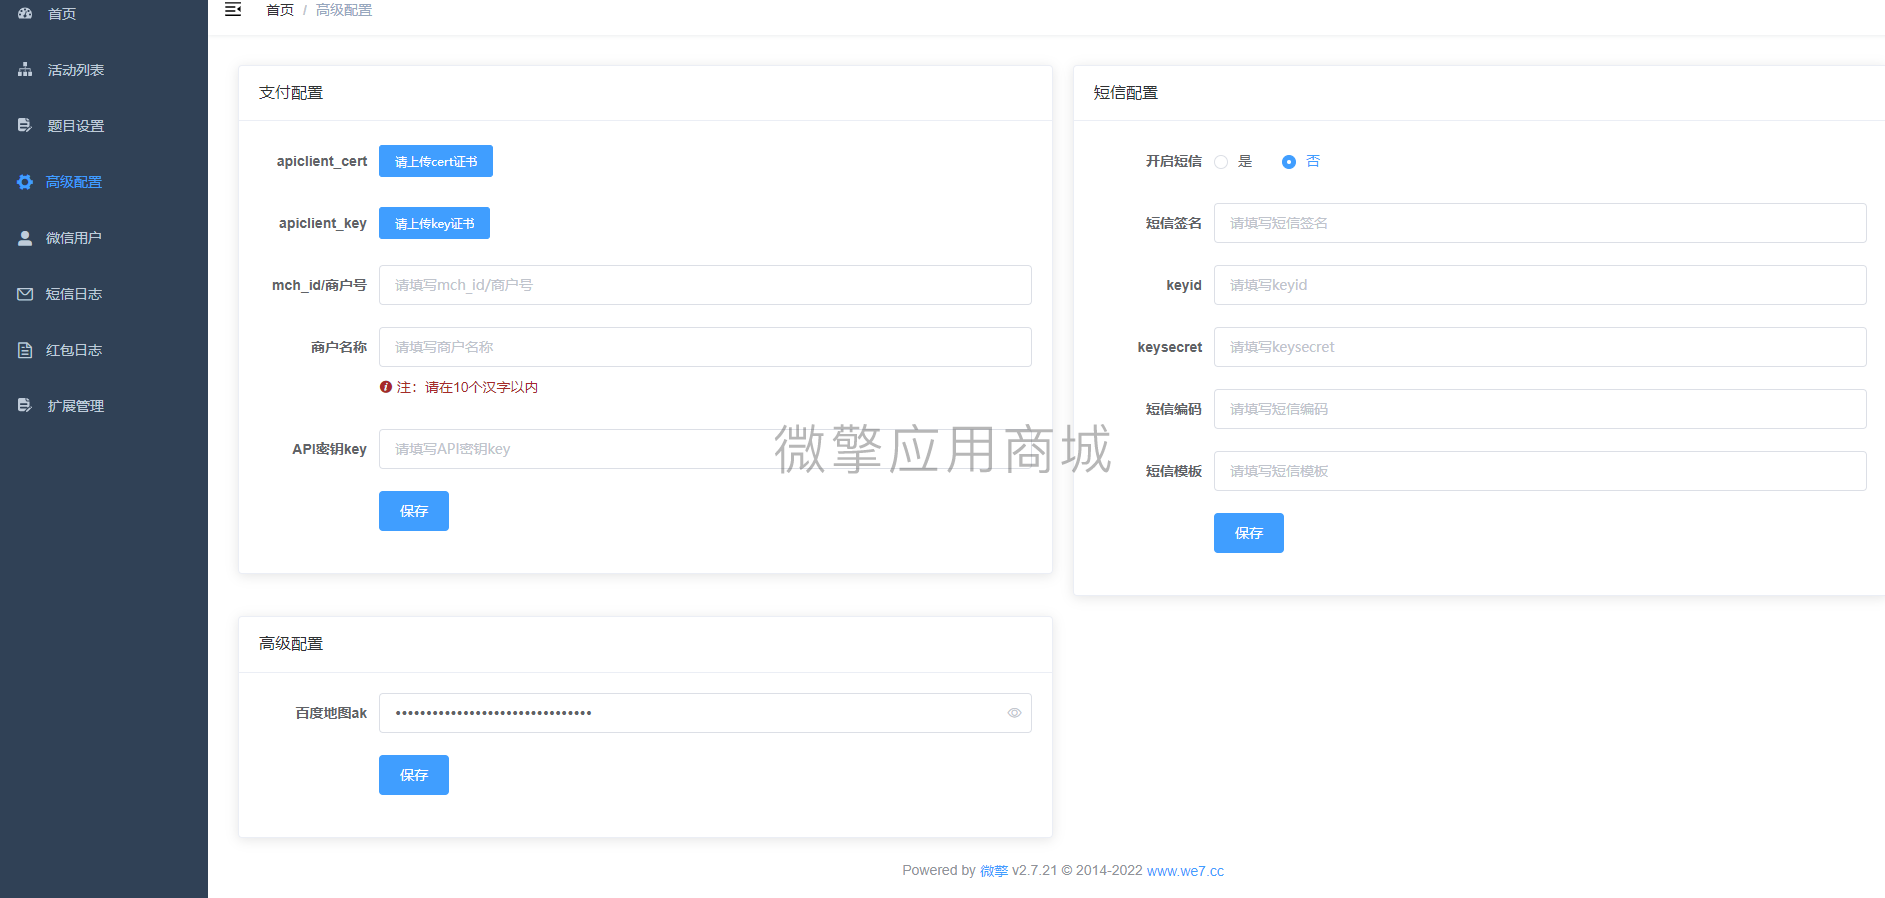Viewport: 1885px width, 898px height.
Task: Open 活动列表 in the sidebar menu
Action: coord(104,70)
